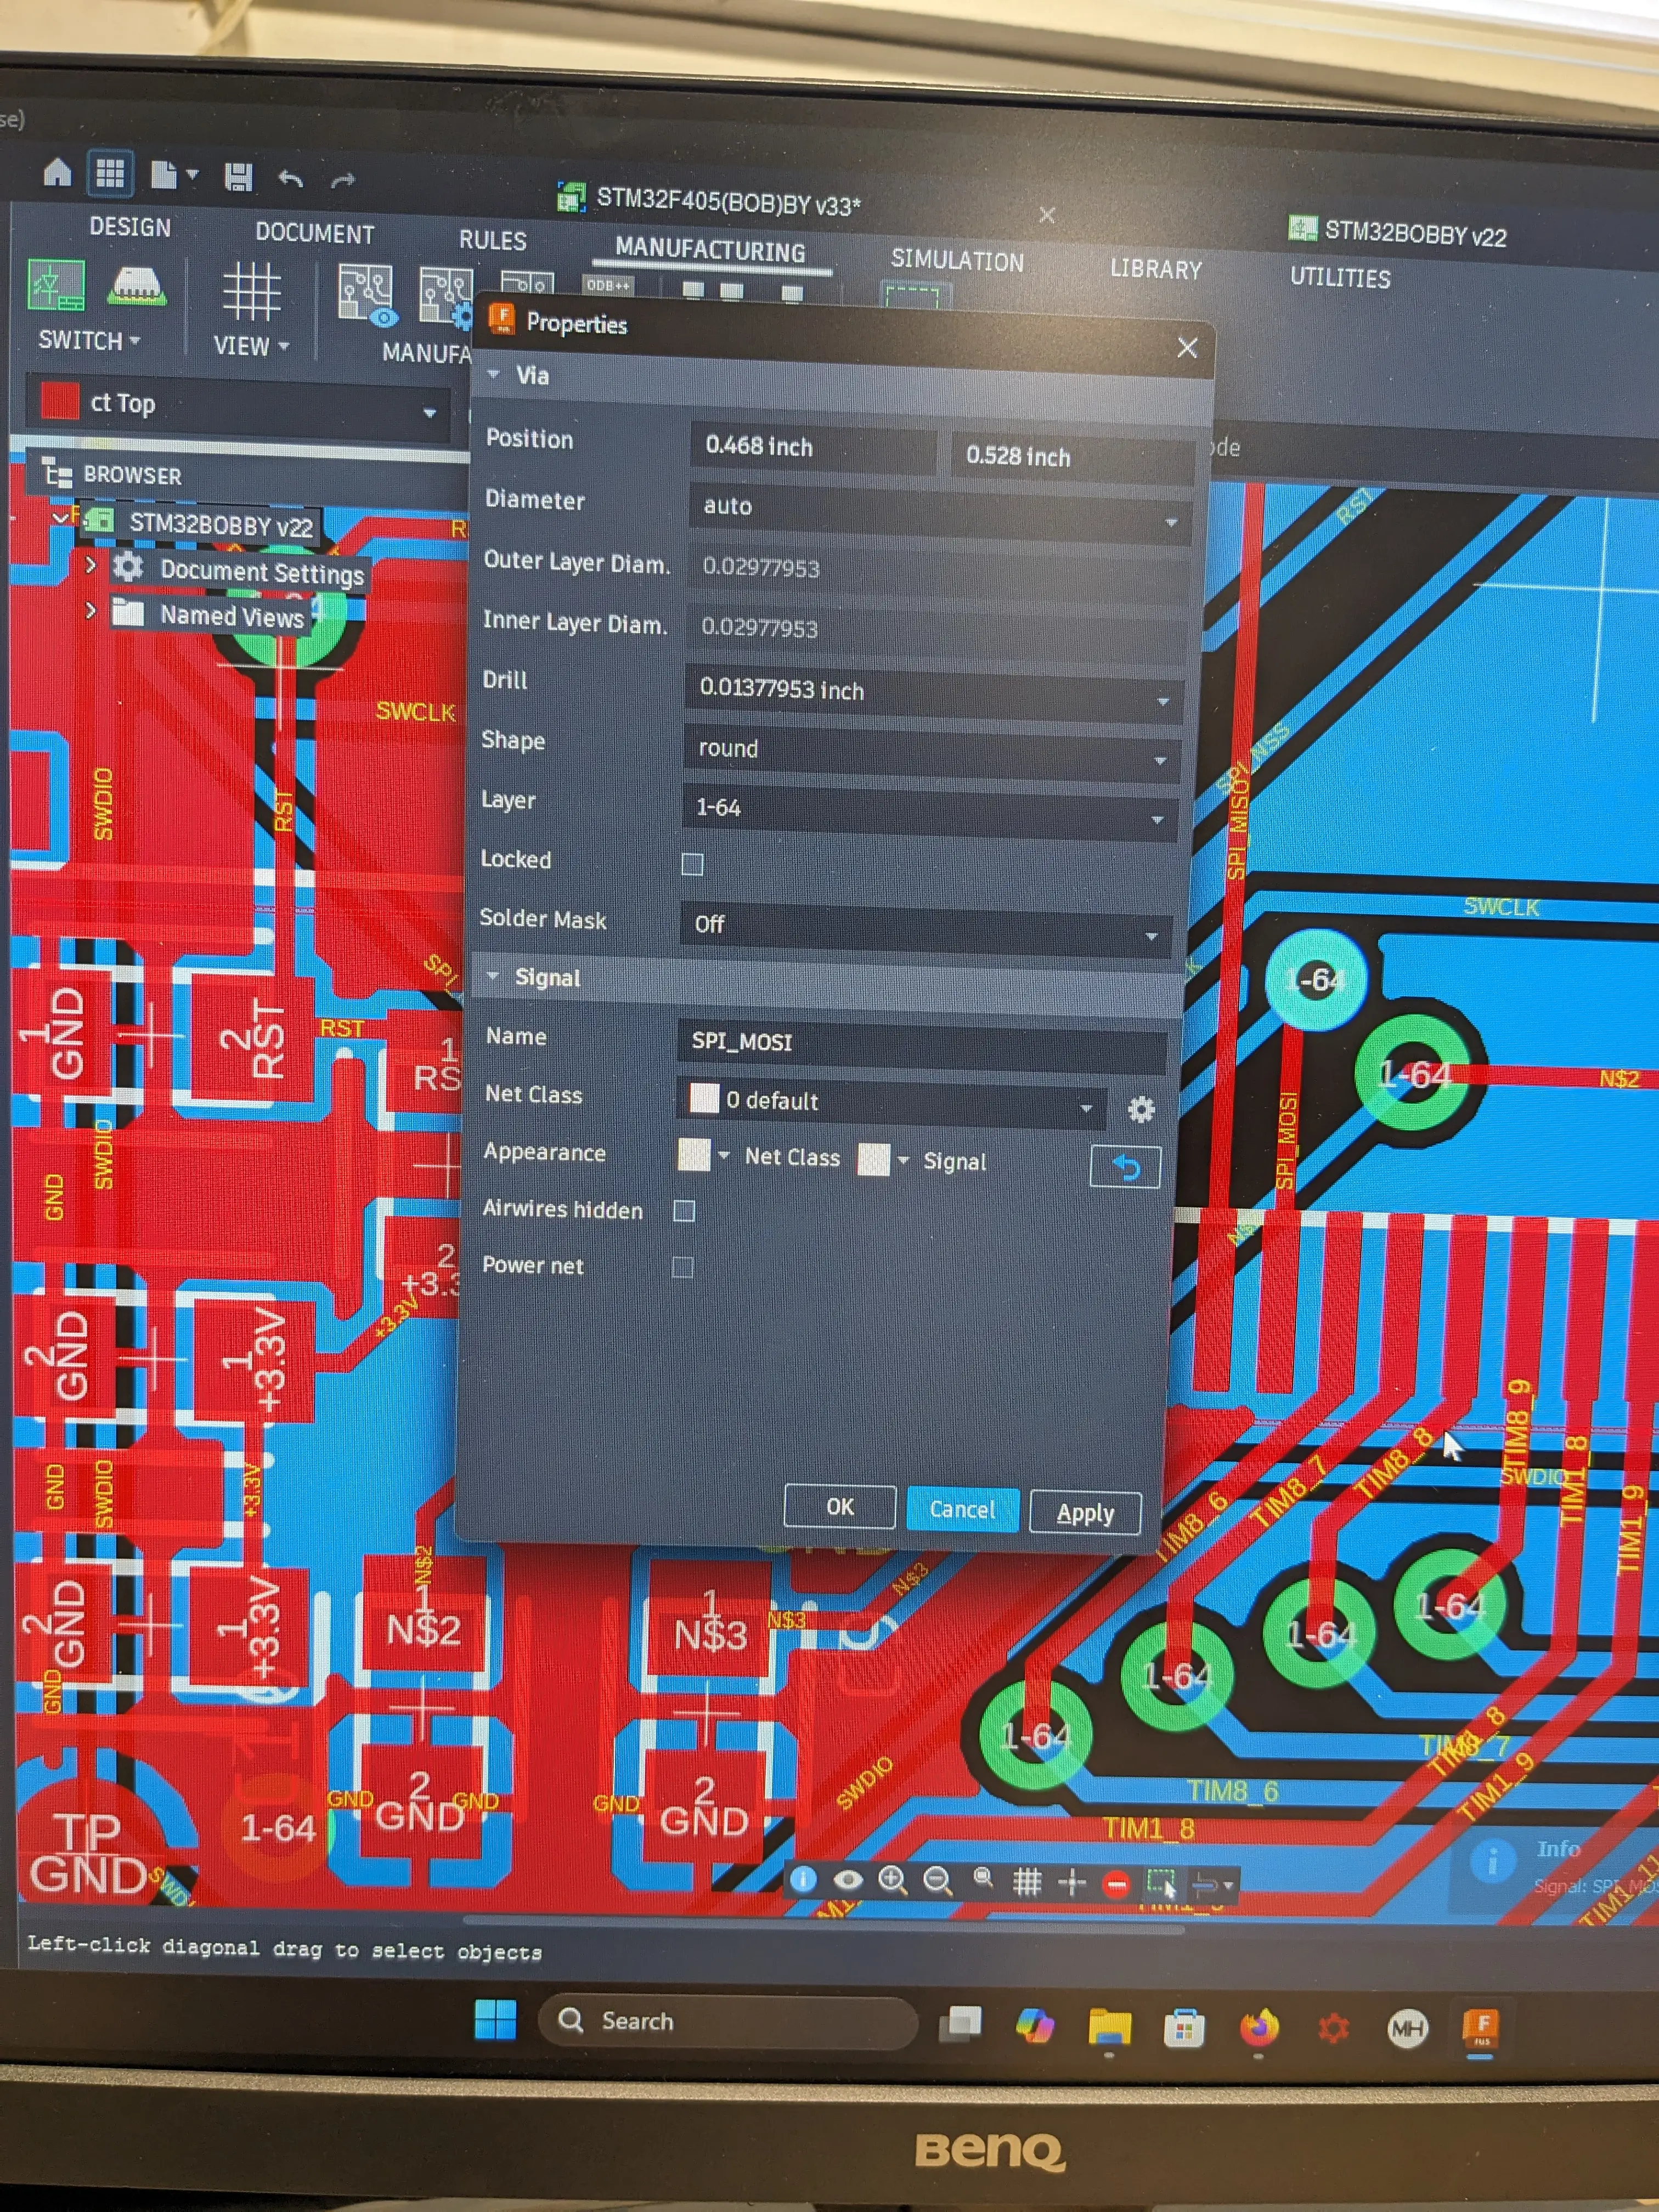Open the LIBRARY ribbon tab
The height and width of the screenshot is (2212, 1659).
pos(1156,269)
